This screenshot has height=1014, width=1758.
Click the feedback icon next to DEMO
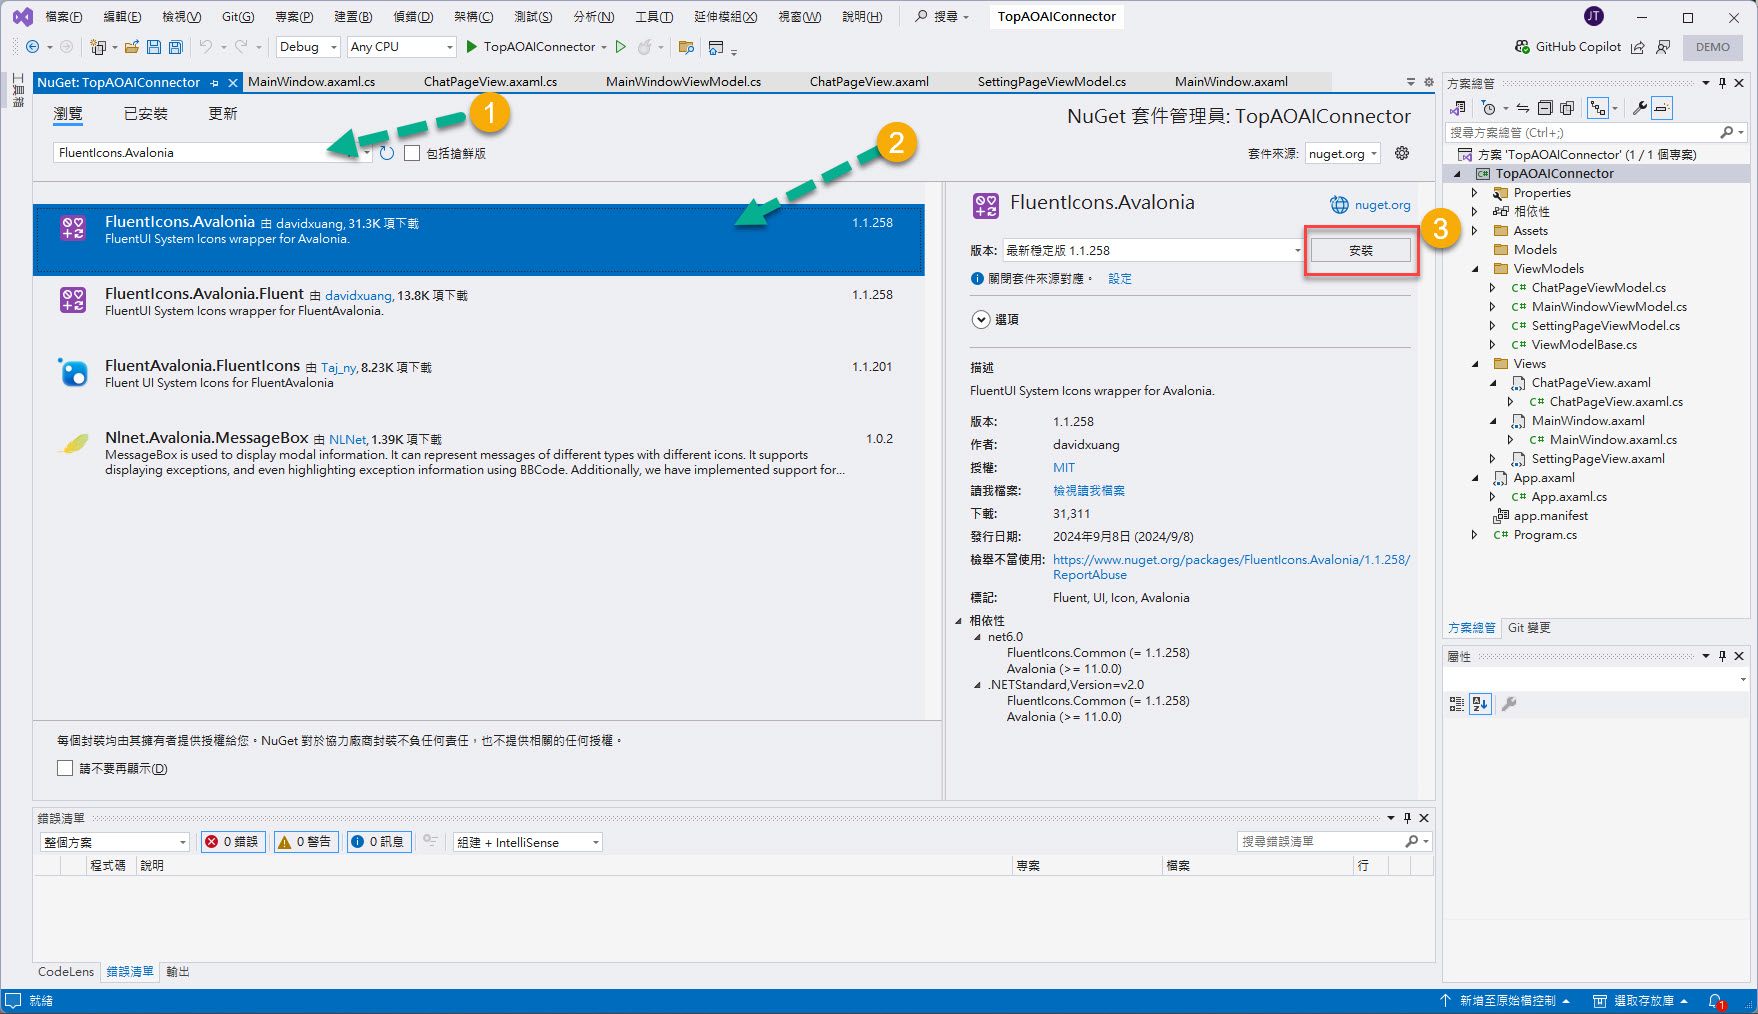tap(1663, 47)
